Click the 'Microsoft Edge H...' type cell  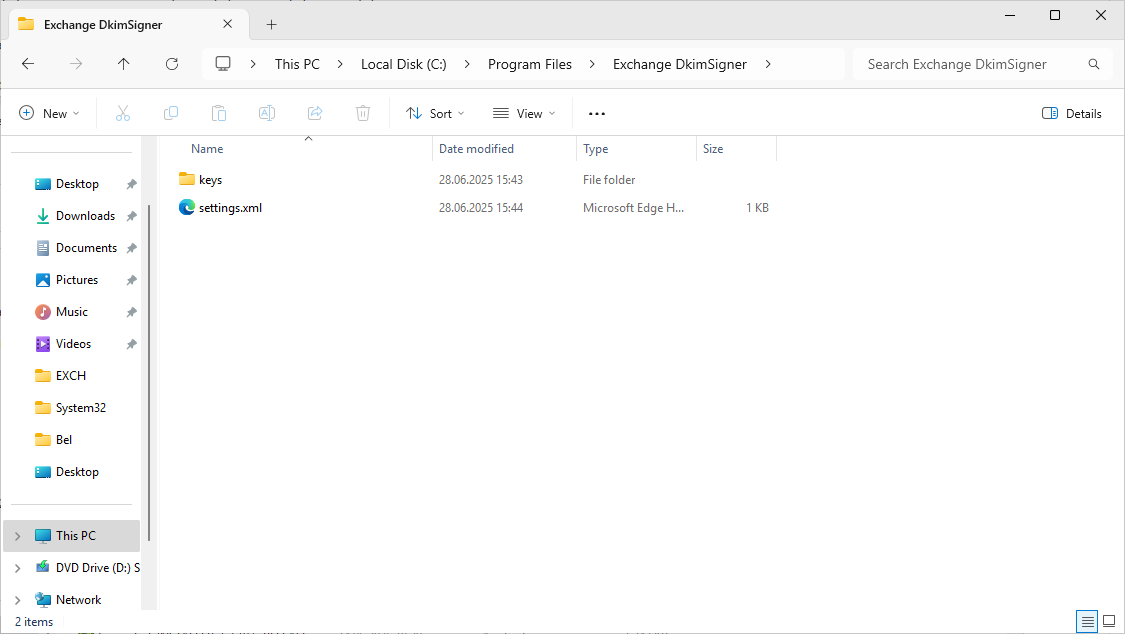633,208
